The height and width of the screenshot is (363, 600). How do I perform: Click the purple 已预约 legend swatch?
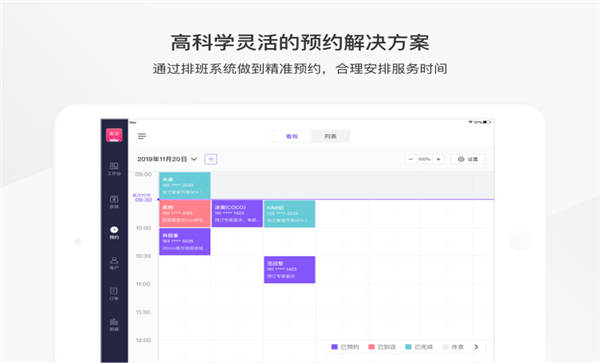[334, 347]
